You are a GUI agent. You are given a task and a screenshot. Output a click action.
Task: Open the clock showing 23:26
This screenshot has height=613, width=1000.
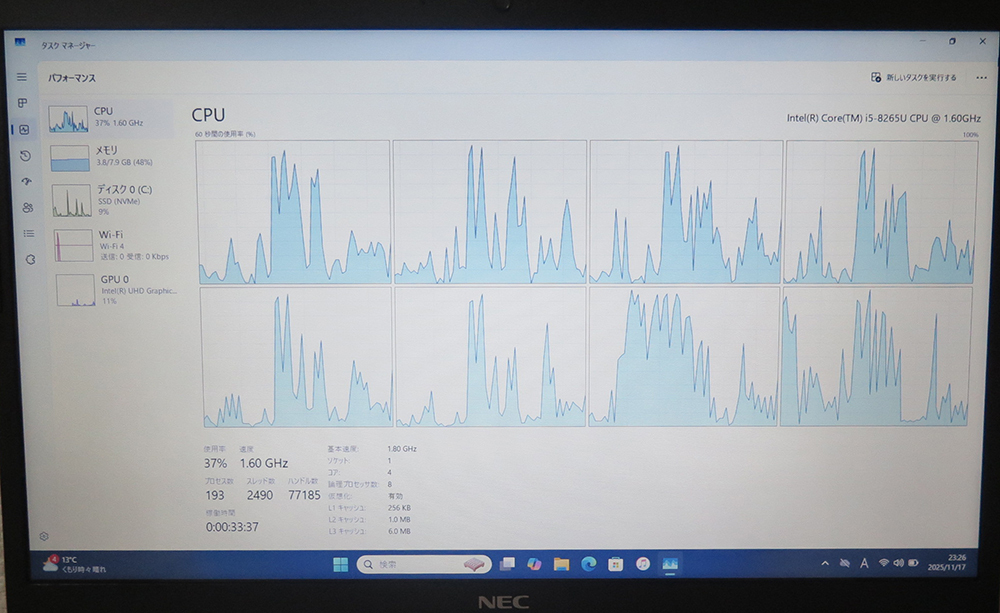click(x=947, y=562)
